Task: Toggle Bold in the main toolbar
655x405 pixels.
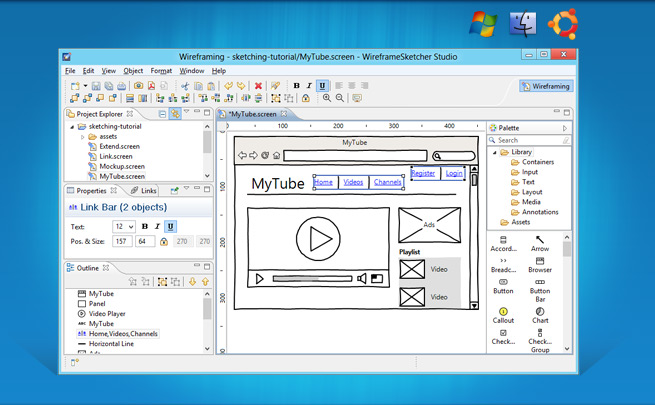Action: pos(297,86)
